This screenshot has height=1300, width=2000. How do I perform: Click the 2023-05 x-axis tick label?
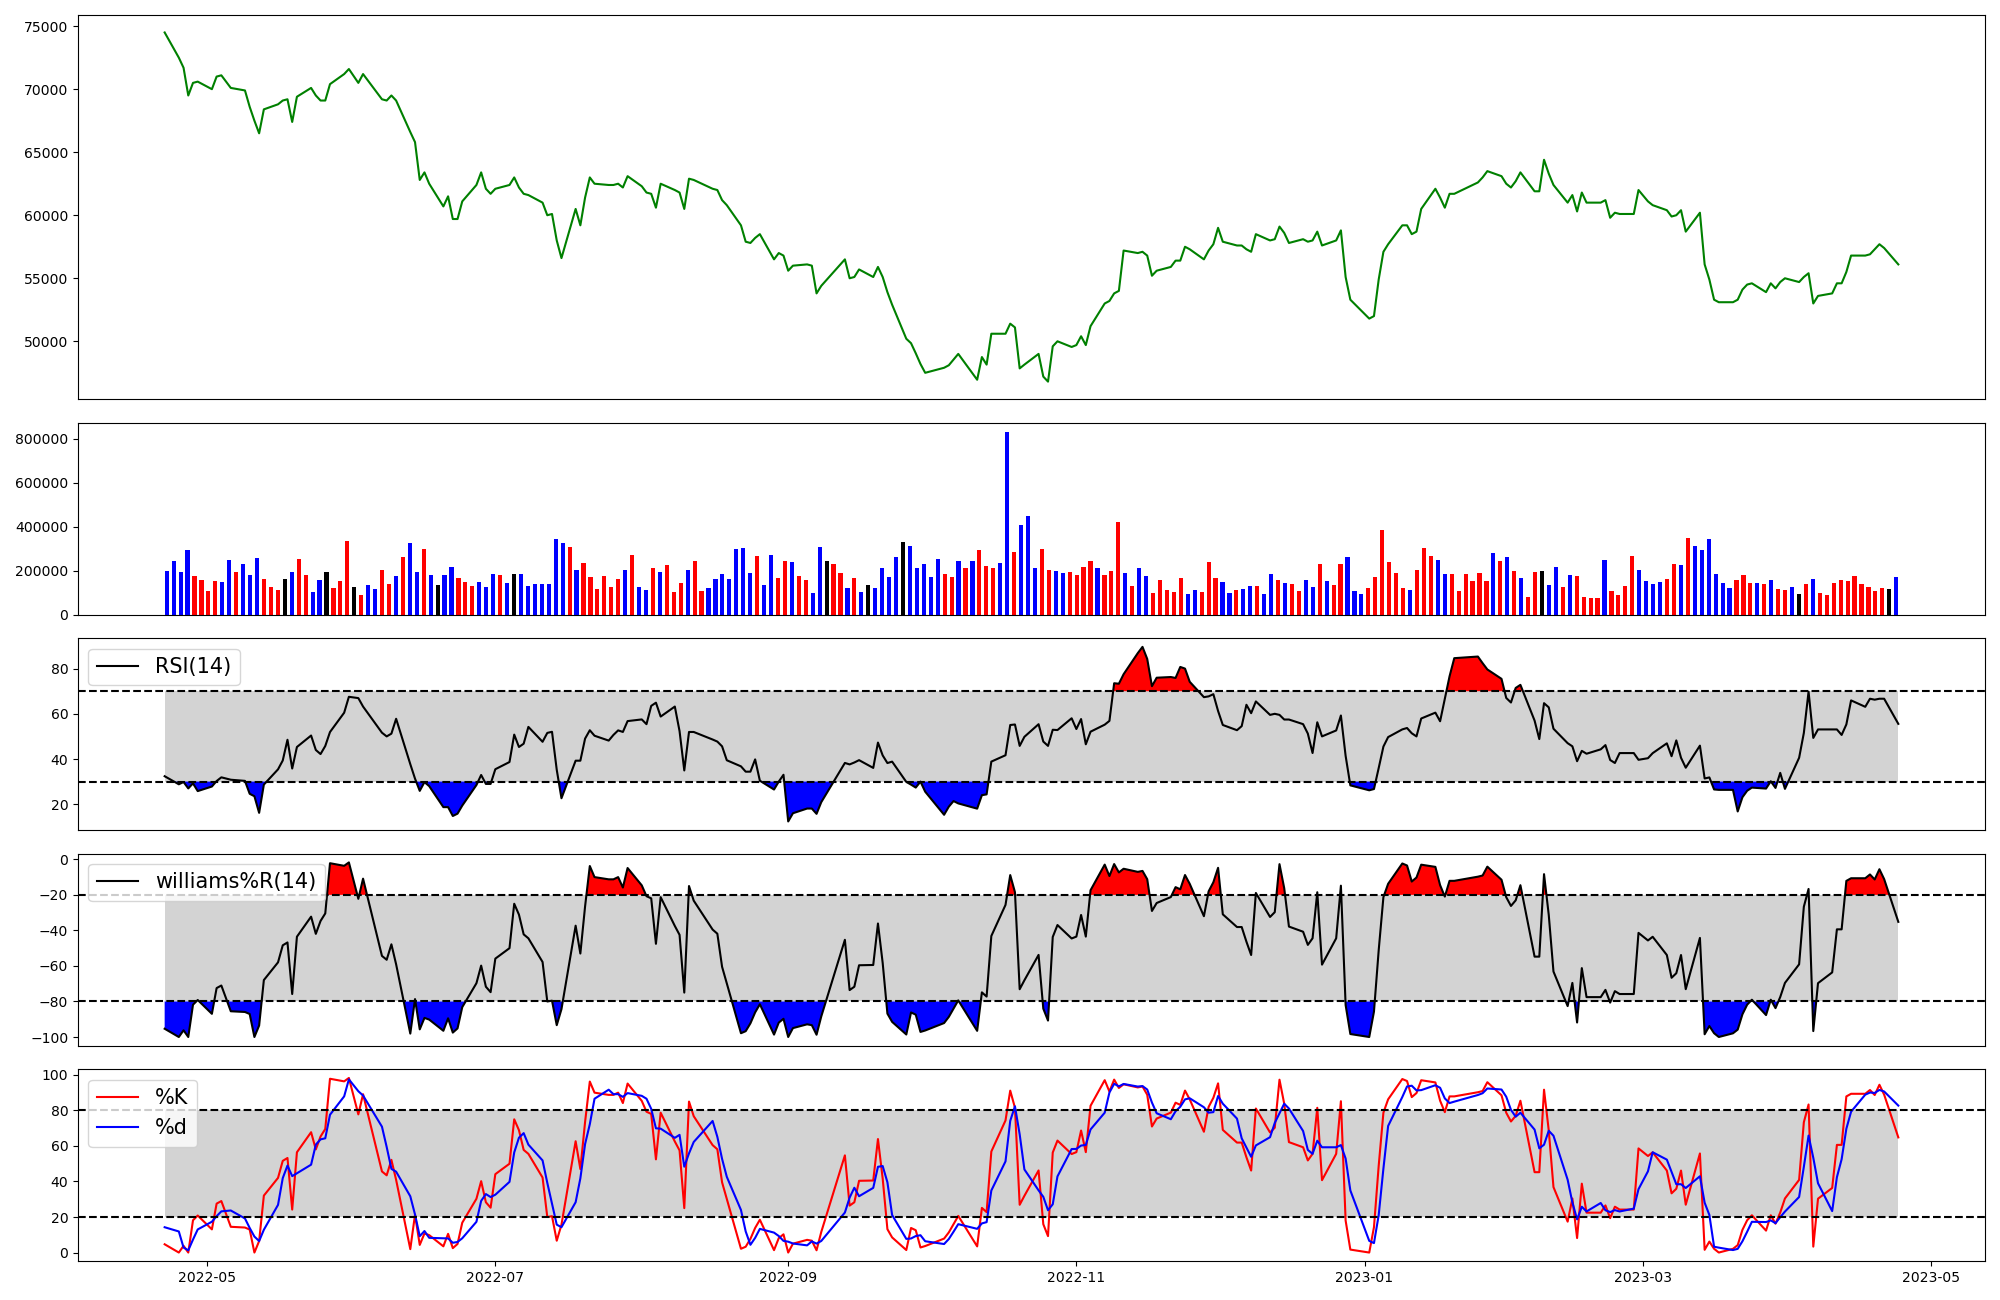click(1930, 1277)
